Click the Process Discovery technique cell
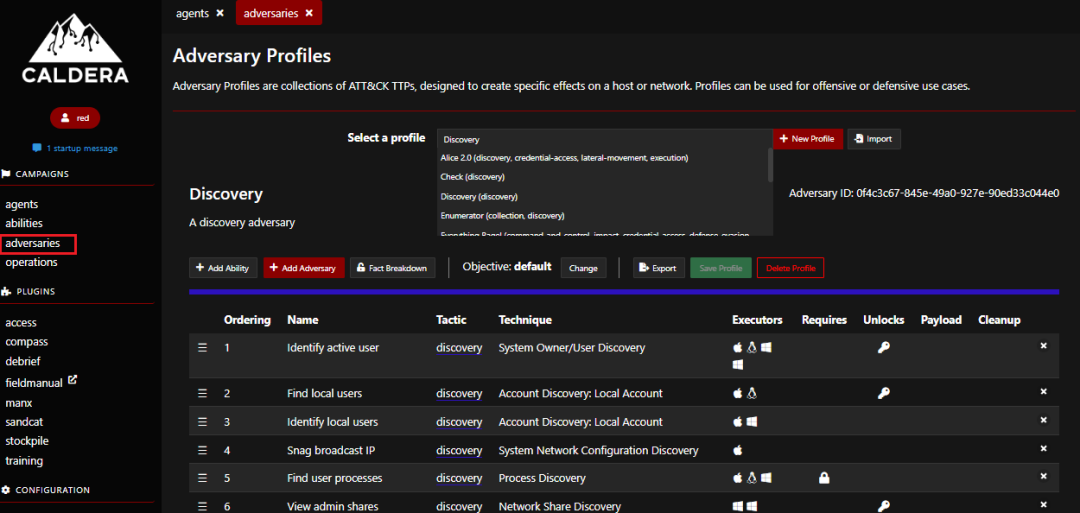 [x=542, y=478]
